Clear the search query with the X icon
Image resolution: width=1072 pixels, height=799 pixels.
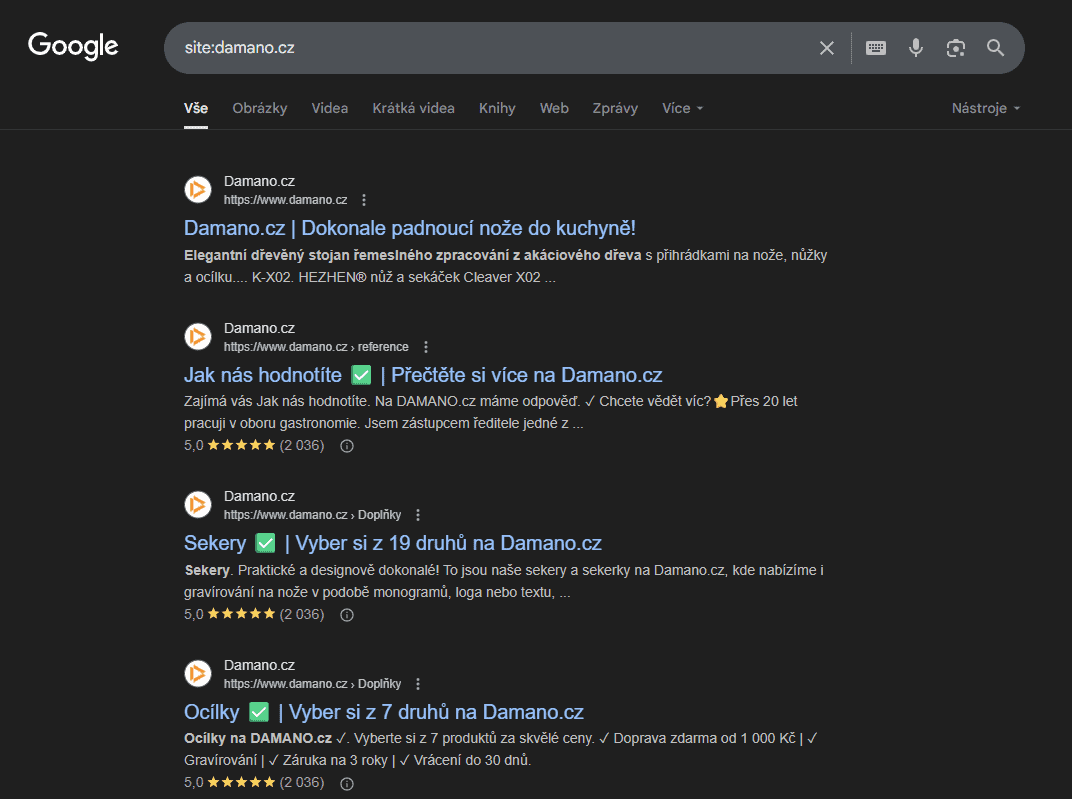click(x=827, y=47)
